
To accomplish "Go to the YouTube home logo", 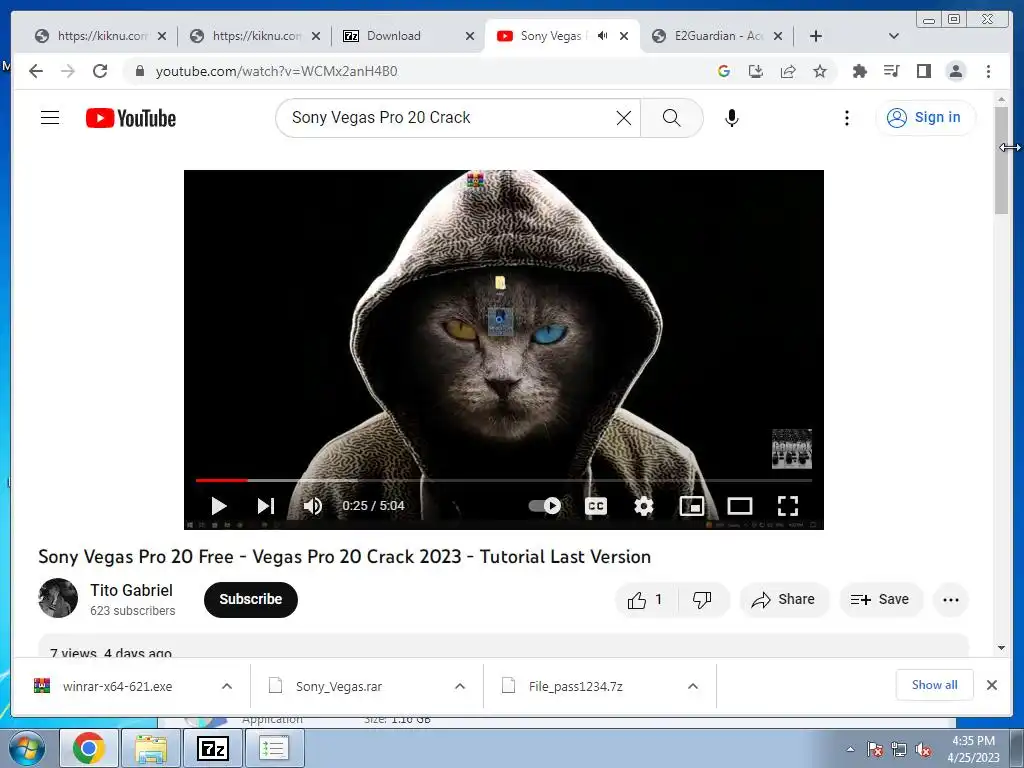I will tap(131, 118).
